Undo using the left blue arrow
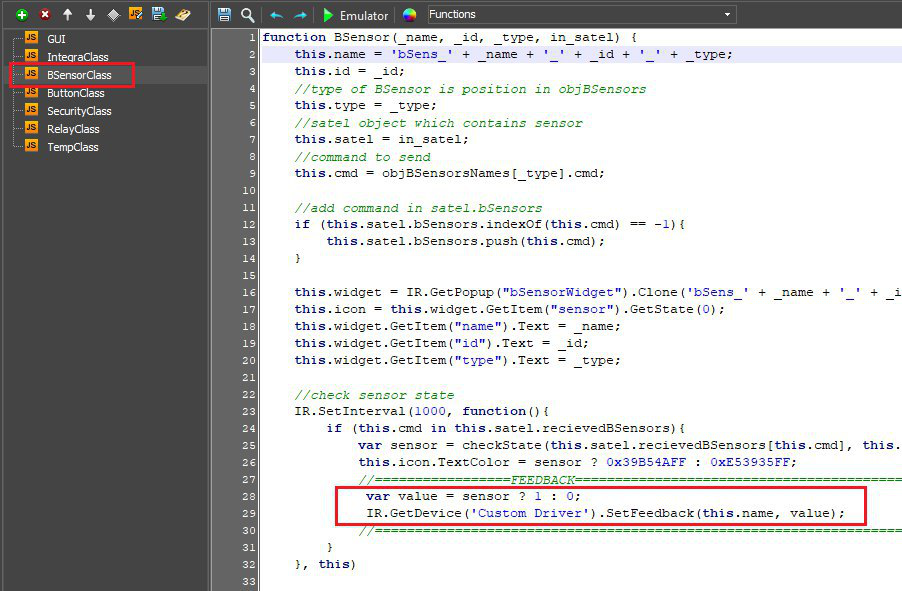This screenshot has width=902, height=591. [277, 15]
